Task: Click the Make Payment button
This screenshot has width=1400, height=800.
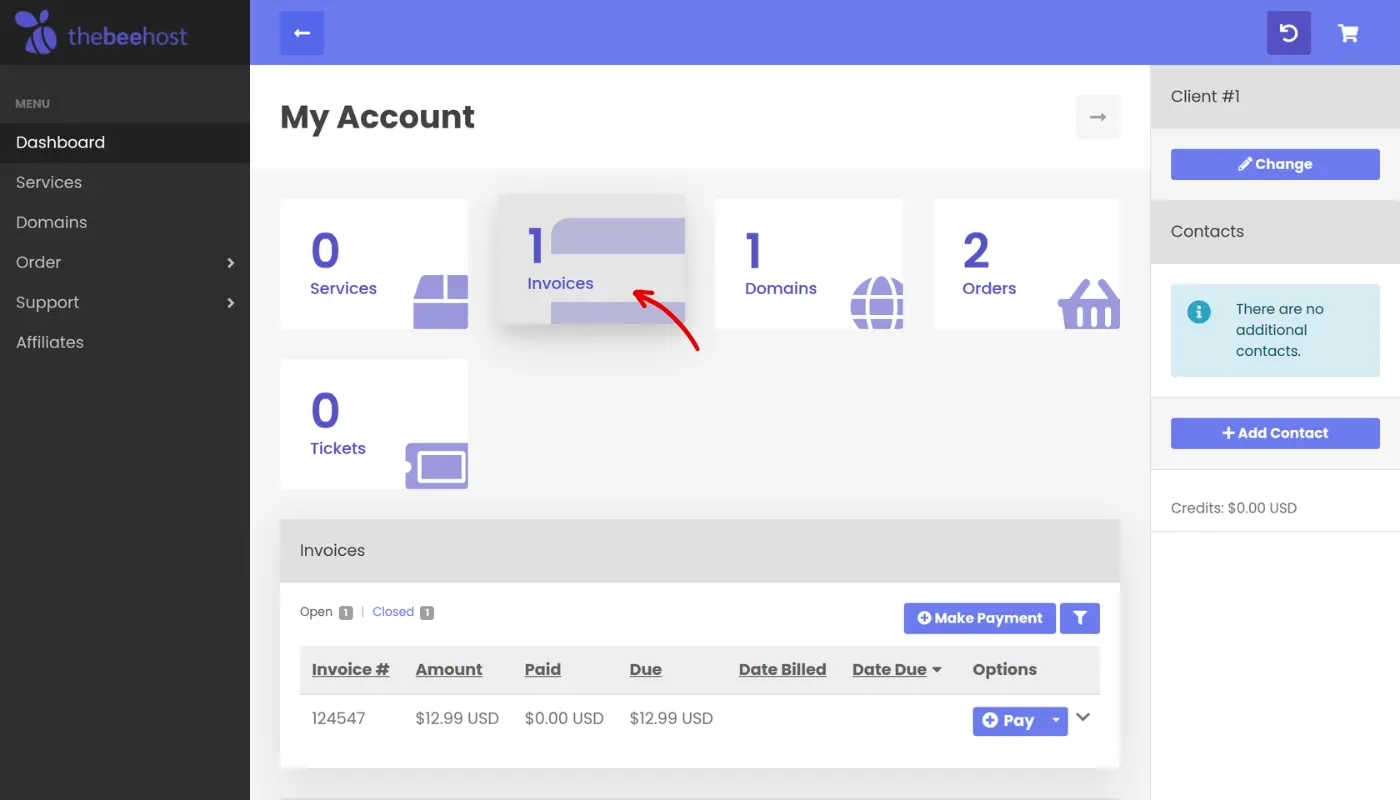Action: tap(979, 618)
